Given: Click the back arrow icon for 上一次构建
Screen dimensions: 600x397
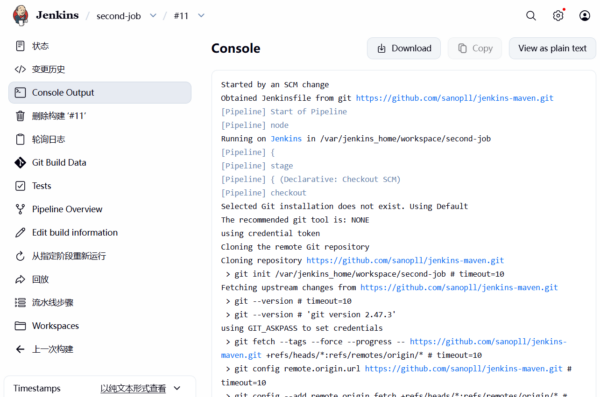Looking at the screenshot, I should pos(20,349).
